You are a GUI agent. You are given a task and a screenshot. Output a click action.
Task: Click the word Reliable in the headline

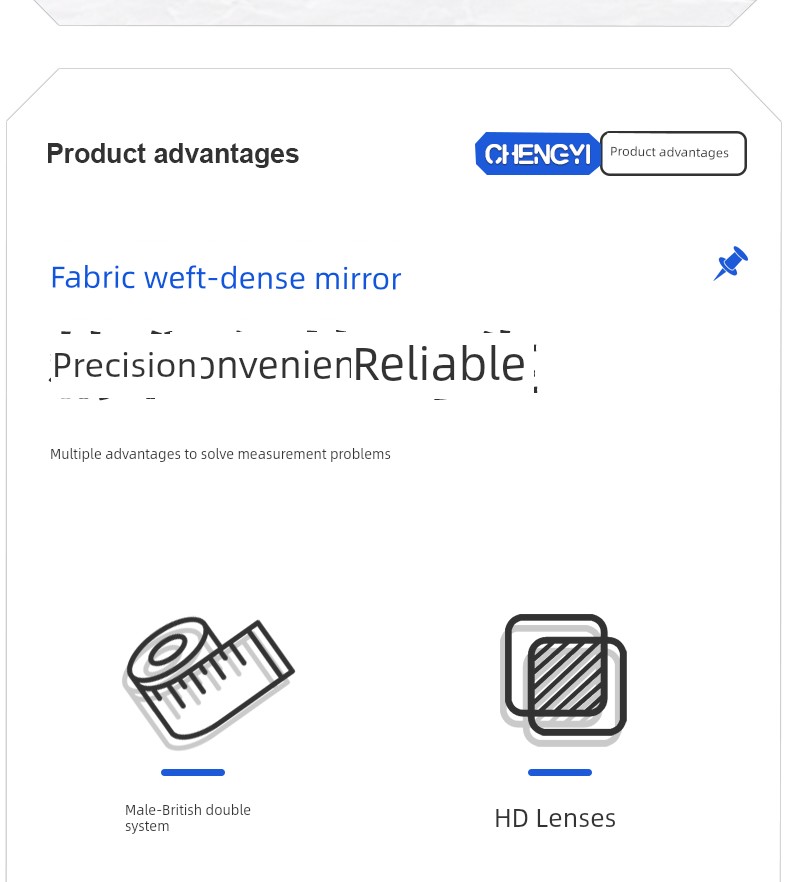(x=439, y=364)
